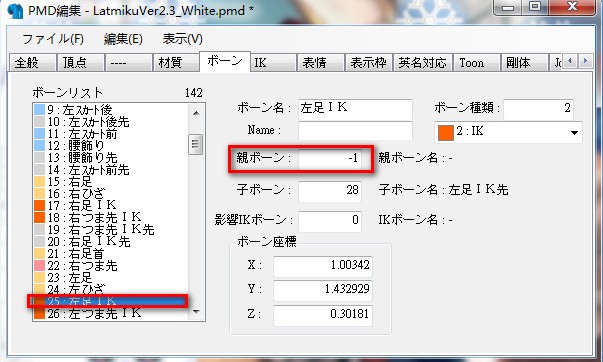The height and width of the screenshot is (362, 603).
Task: Switch to the ---- tab
Action: tap(128, 62)
